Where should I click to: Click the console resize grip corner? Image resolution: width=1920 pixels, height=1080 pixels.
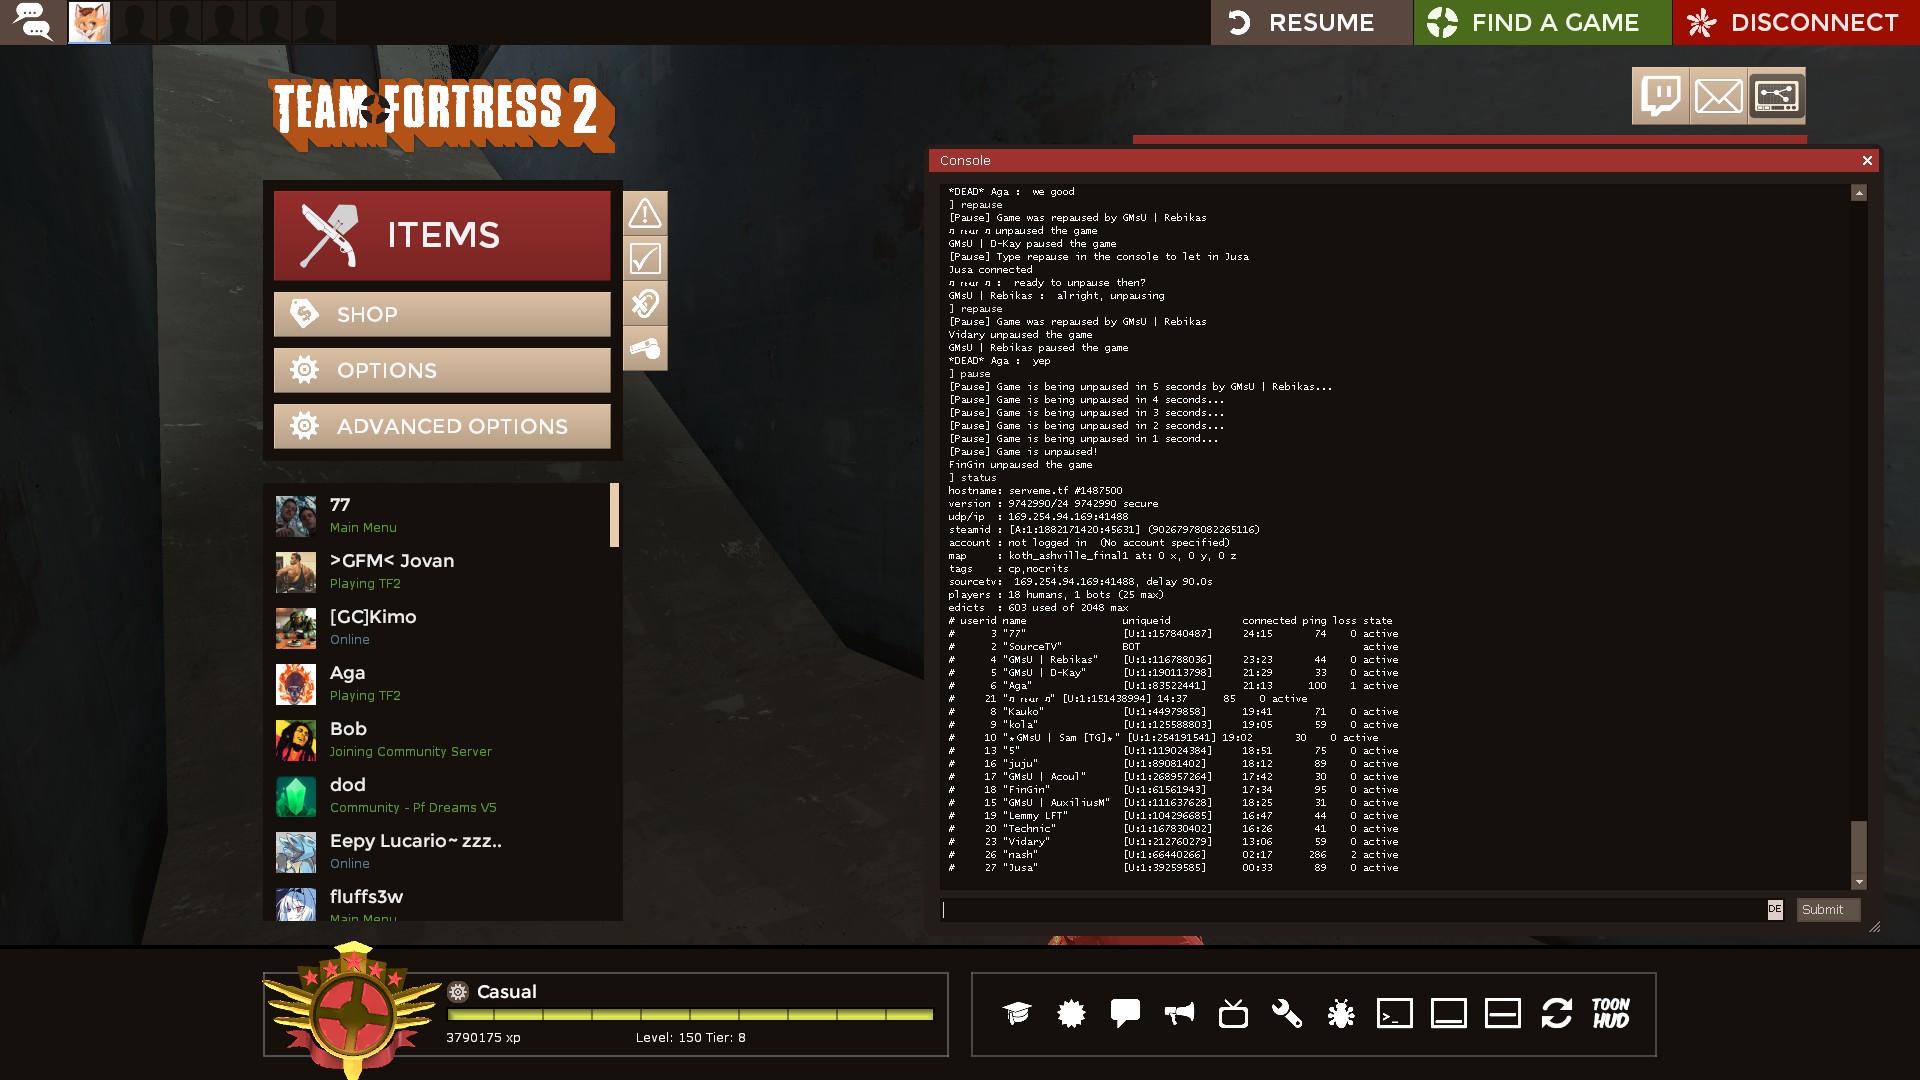tap(1874, 927)
